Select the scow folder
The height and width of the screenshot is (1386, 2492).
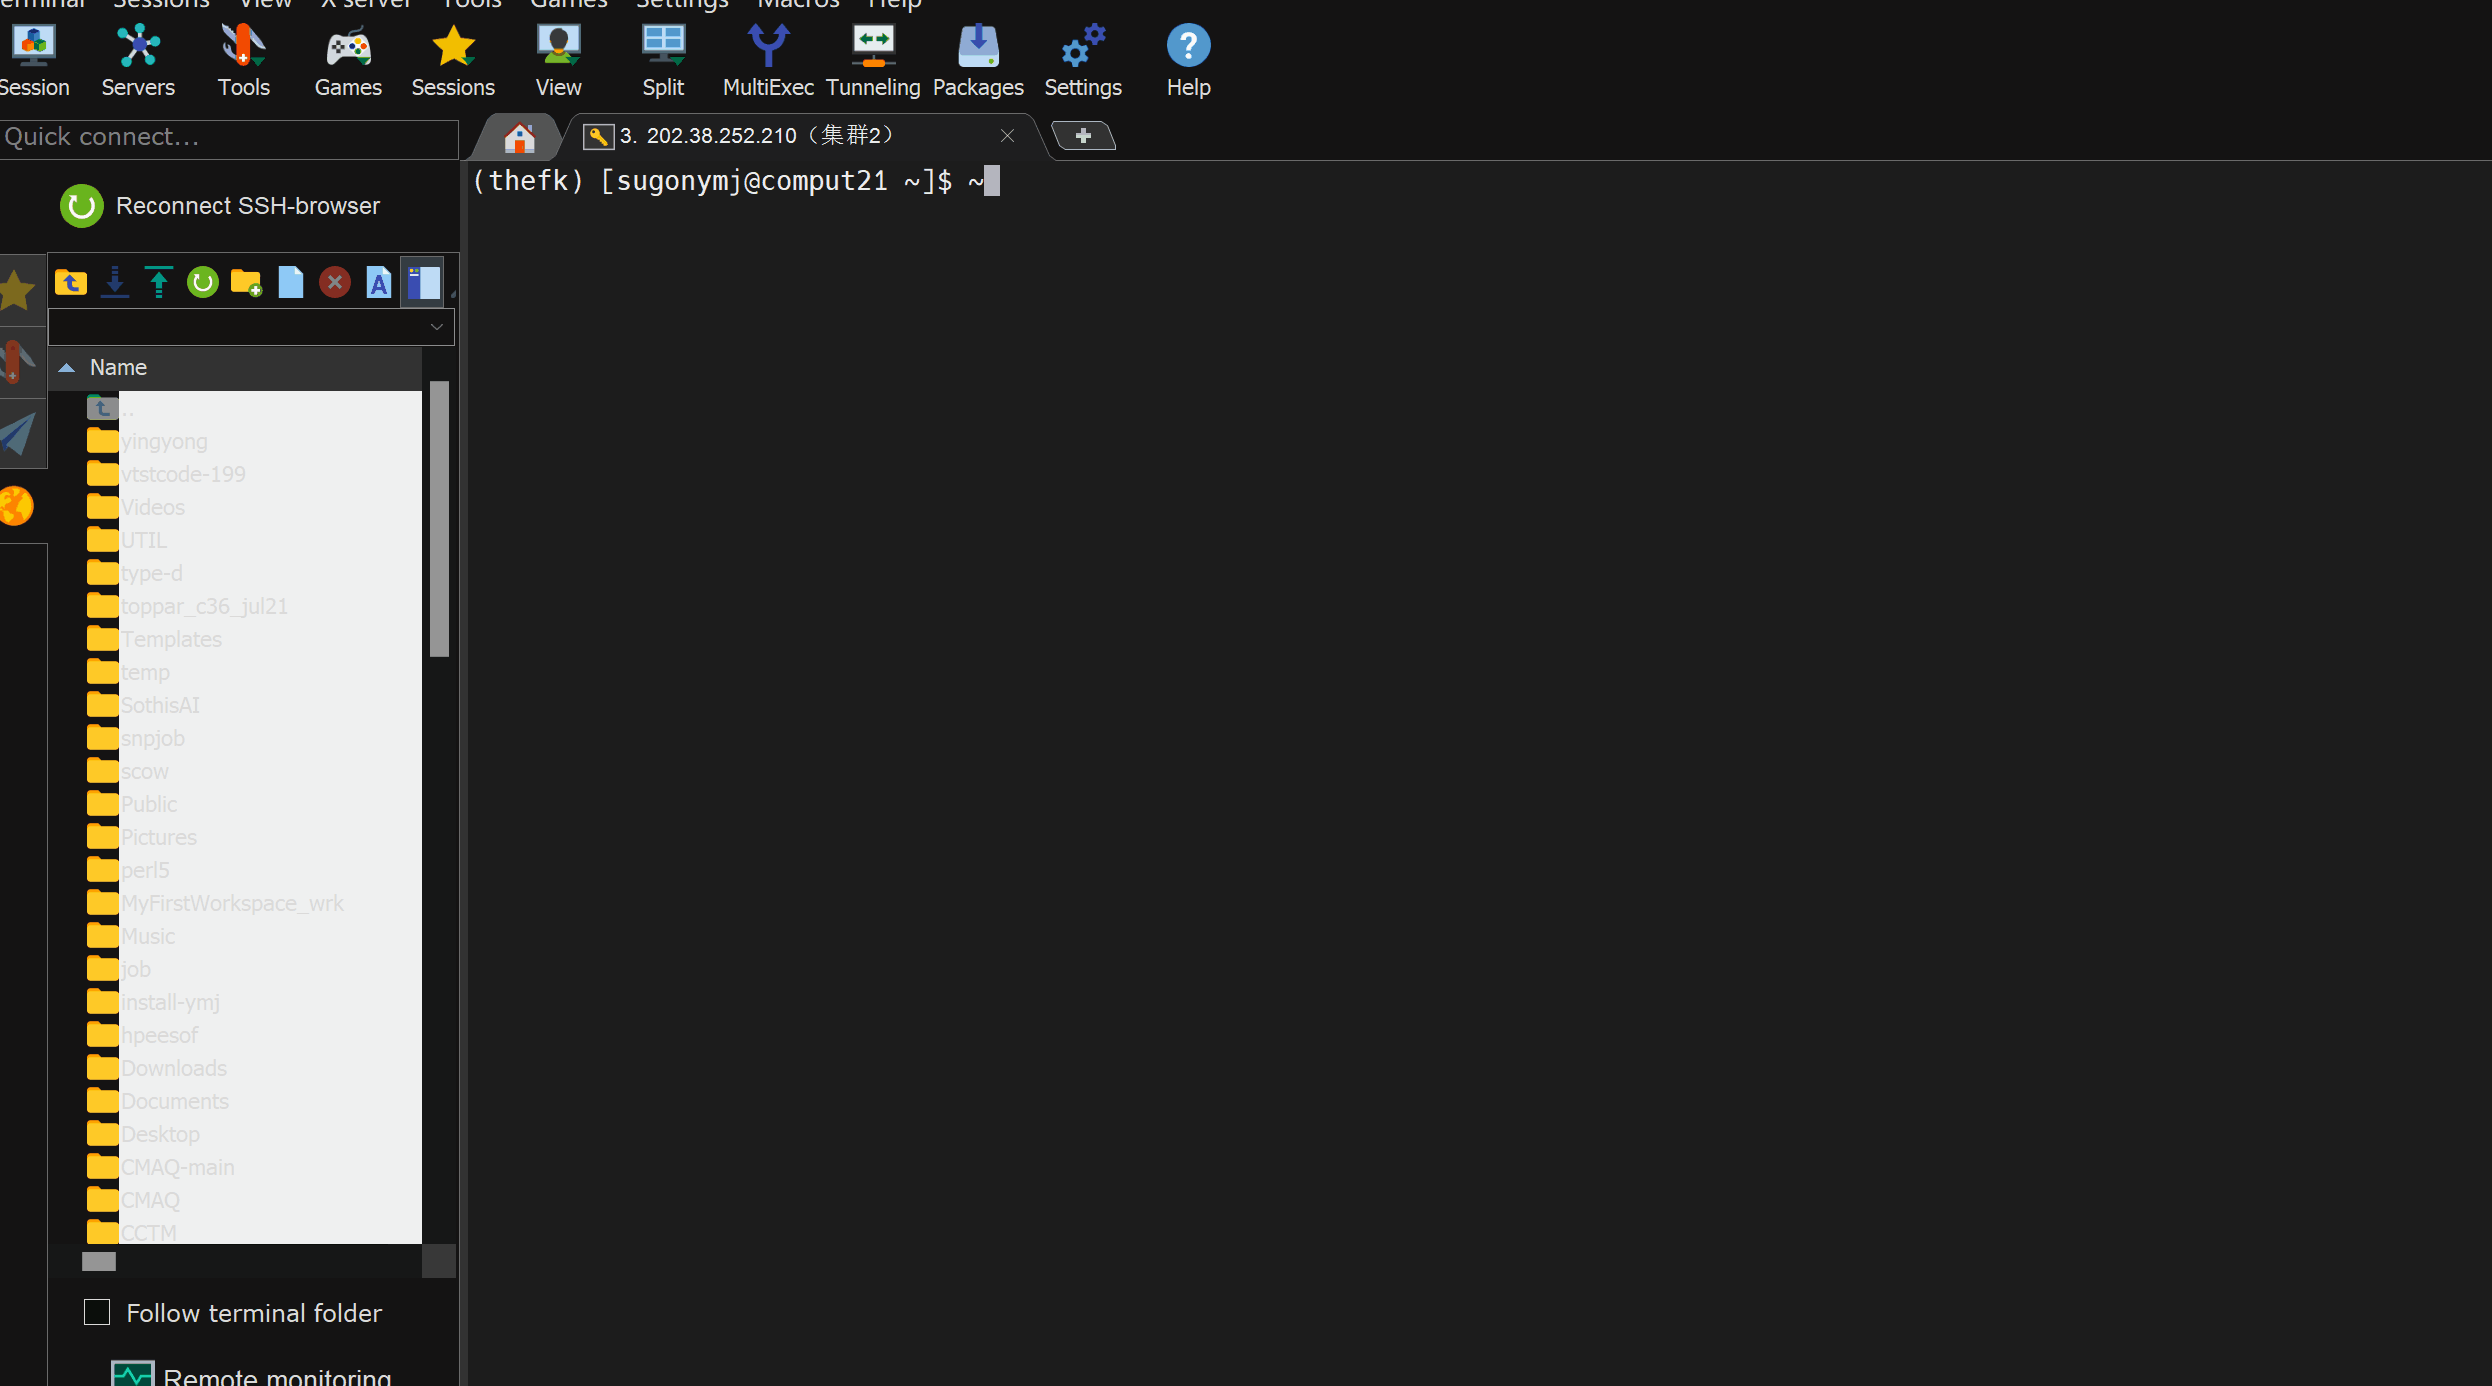click(128, 771)
